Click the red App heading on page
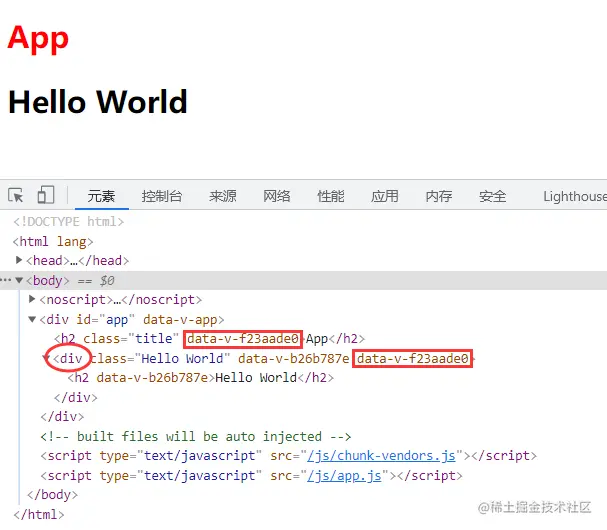Screen dimensions: 607x530 click(38, 39)
